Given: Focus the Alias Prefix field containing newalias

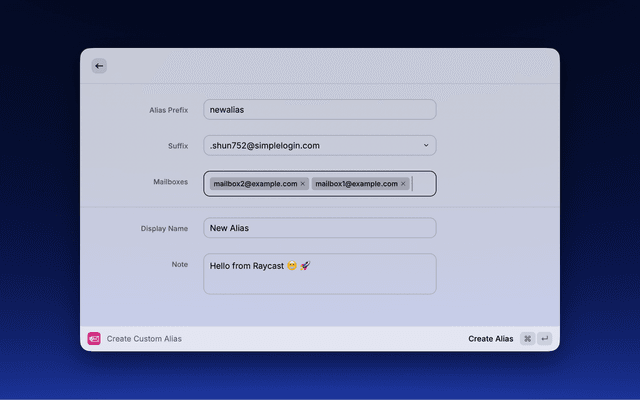Looking at the screenshot, I should point(319,110).
